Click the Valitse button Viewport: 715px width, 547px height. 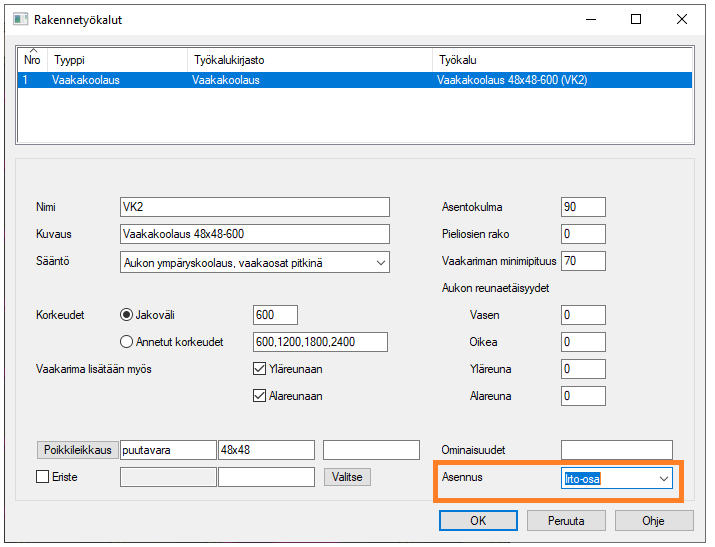click(x=348, y=477)
